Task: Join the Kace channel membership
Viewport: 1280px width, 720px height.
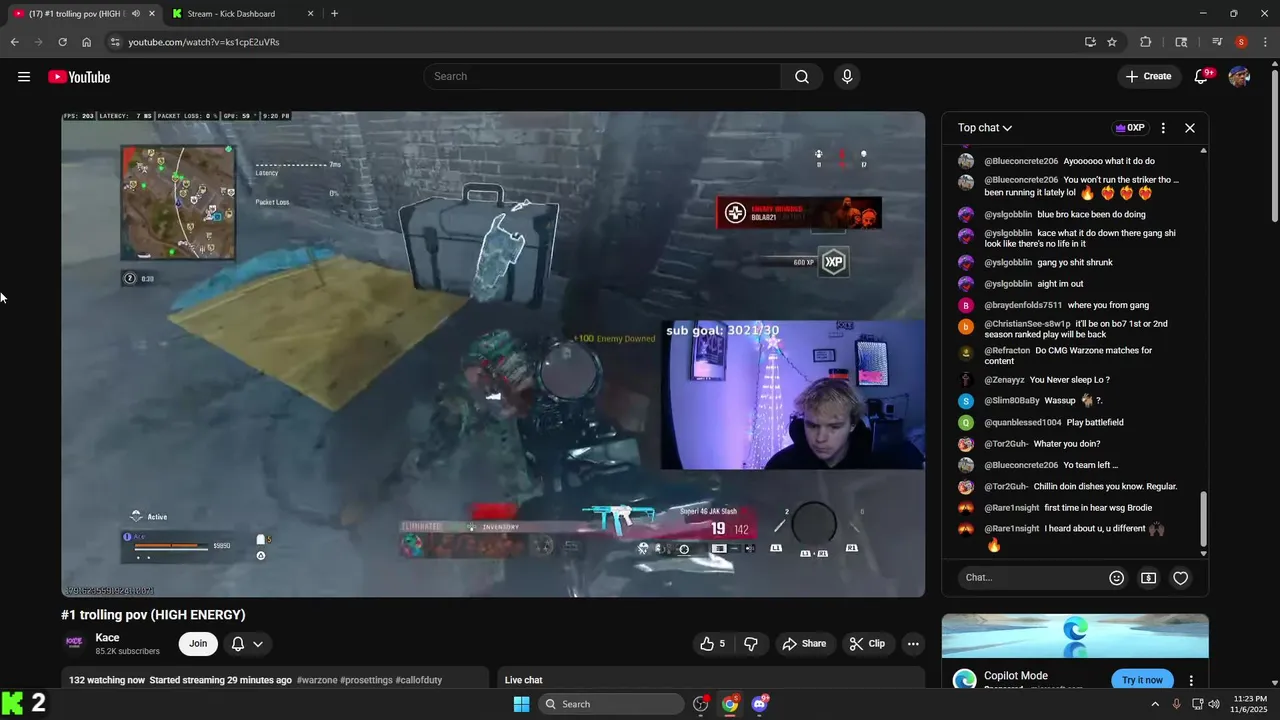Action: pyautogui.click(x=198, y=644)
